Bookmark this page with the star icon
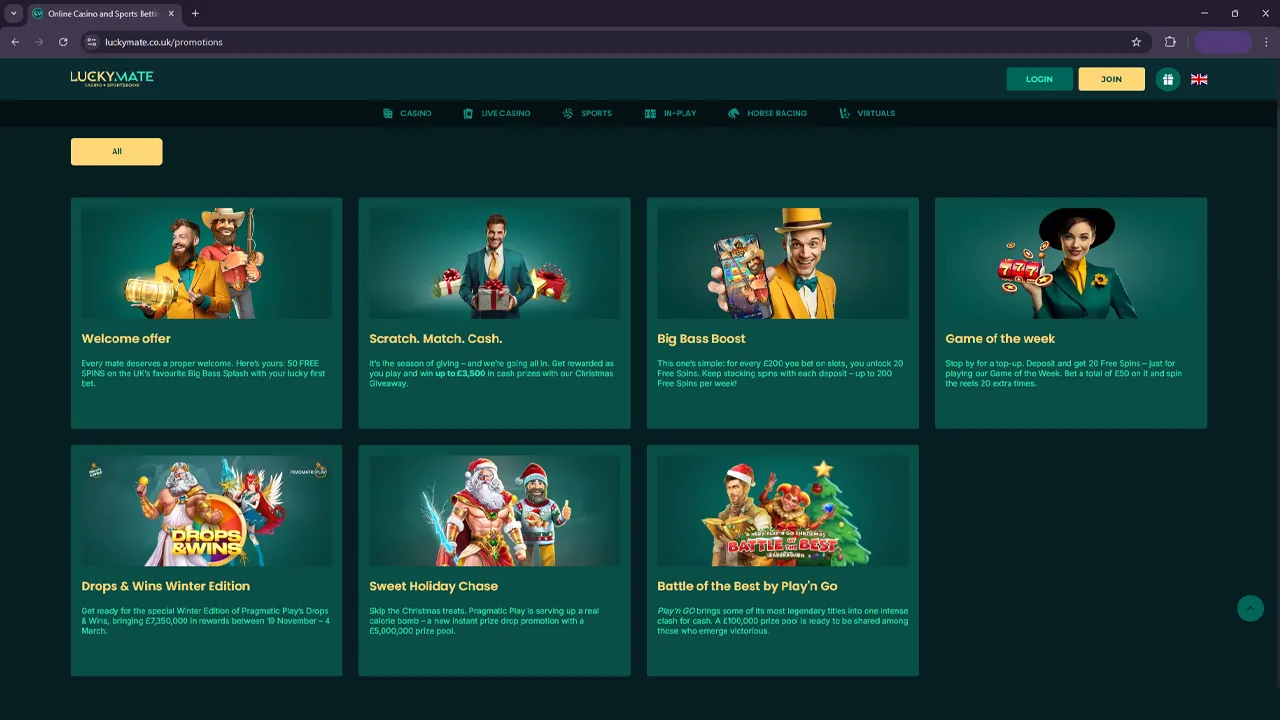Image resolution: width=1280 pixels, height=720 pixels. point(1136,42)
